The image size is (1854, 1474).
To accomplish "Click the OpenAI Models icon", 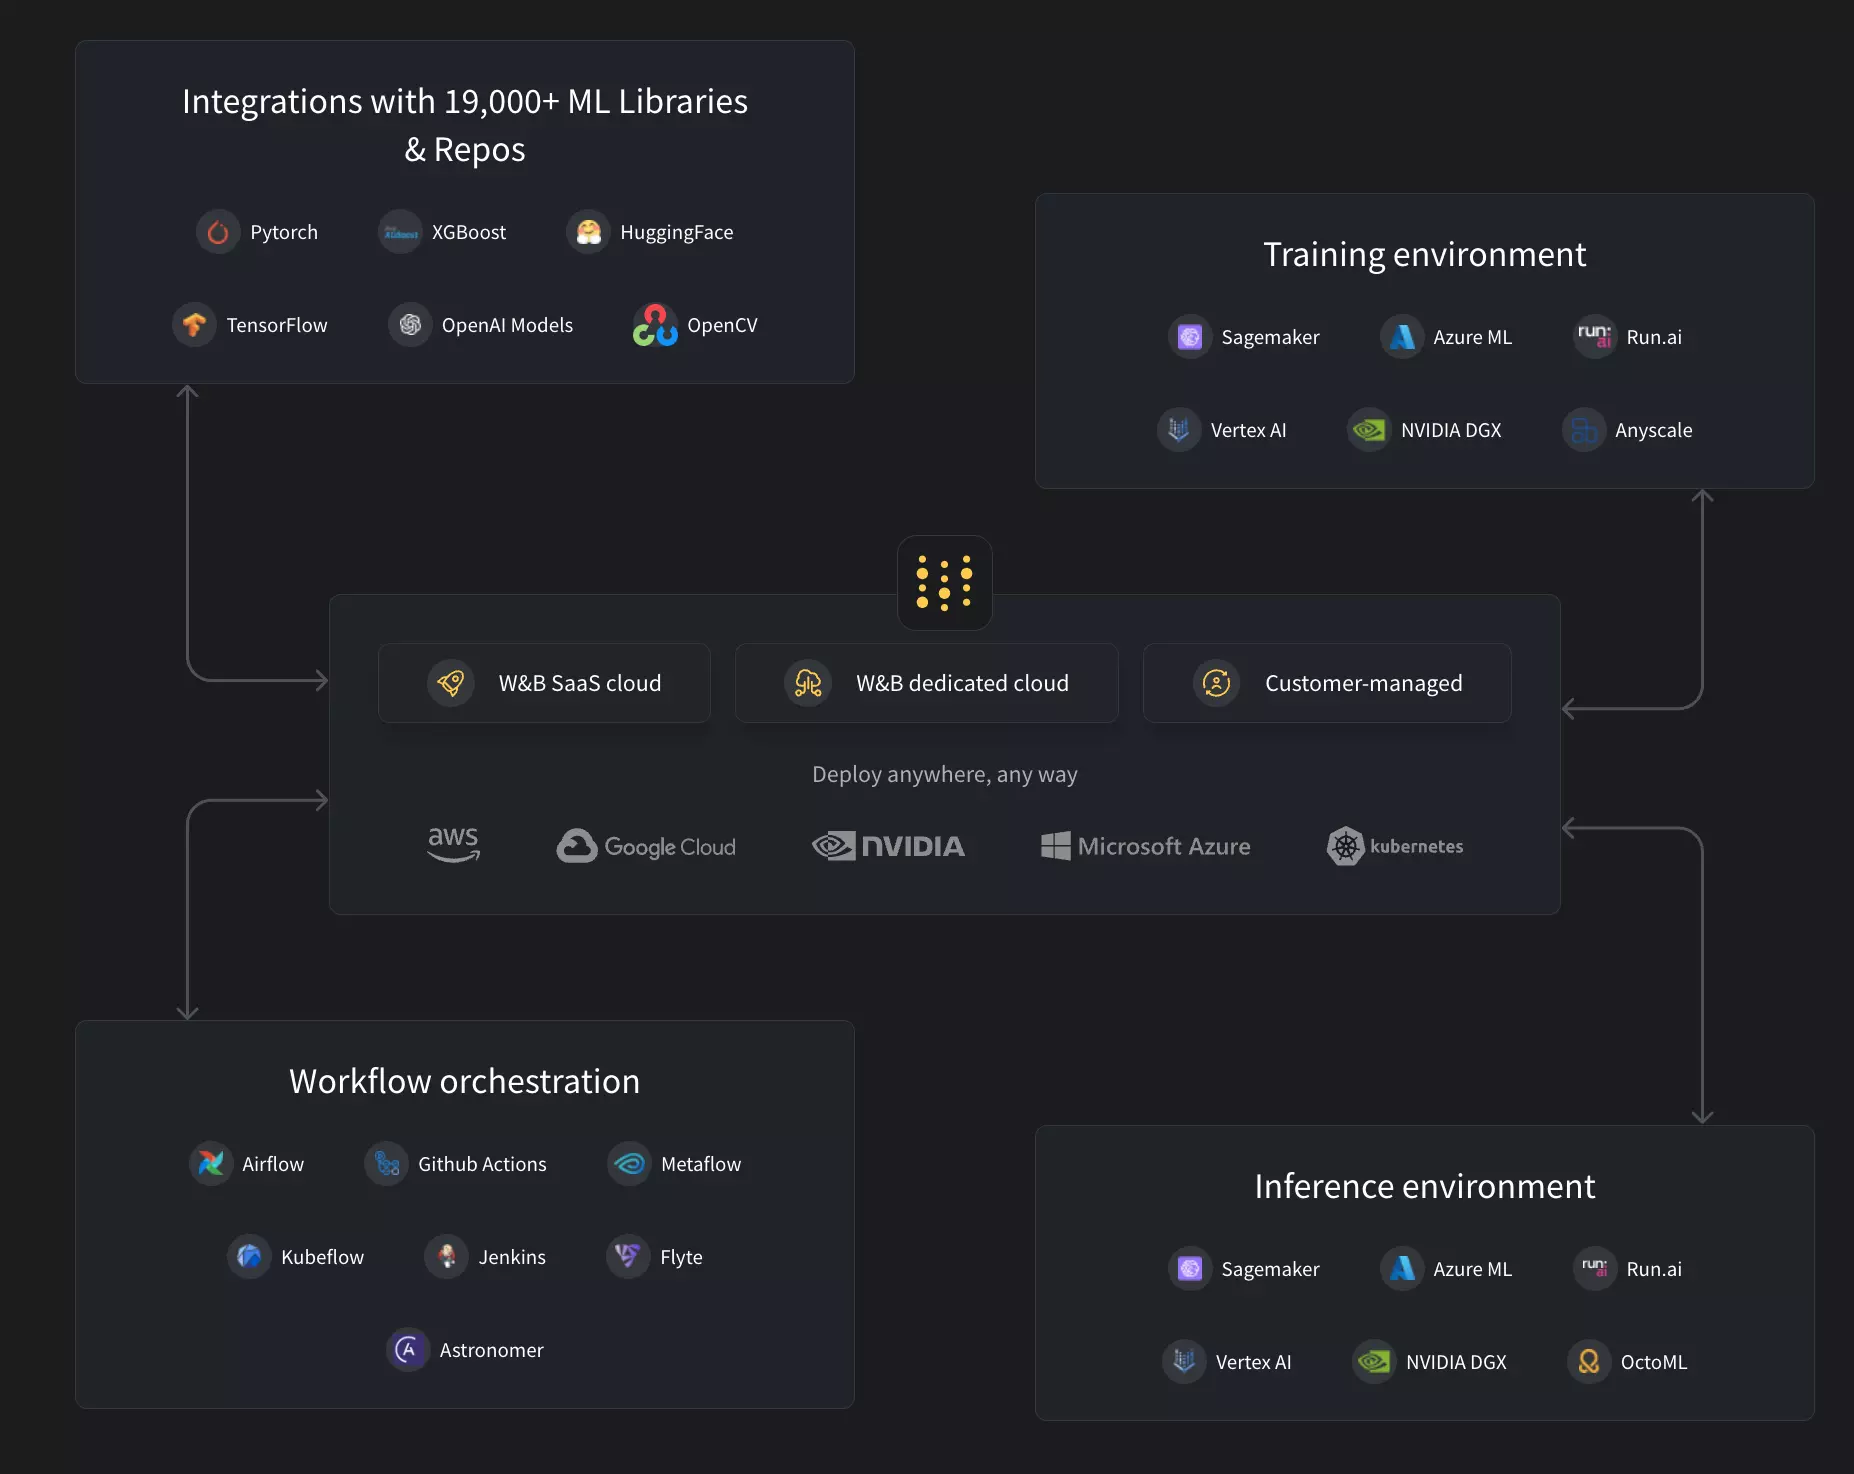I will 410,325.
